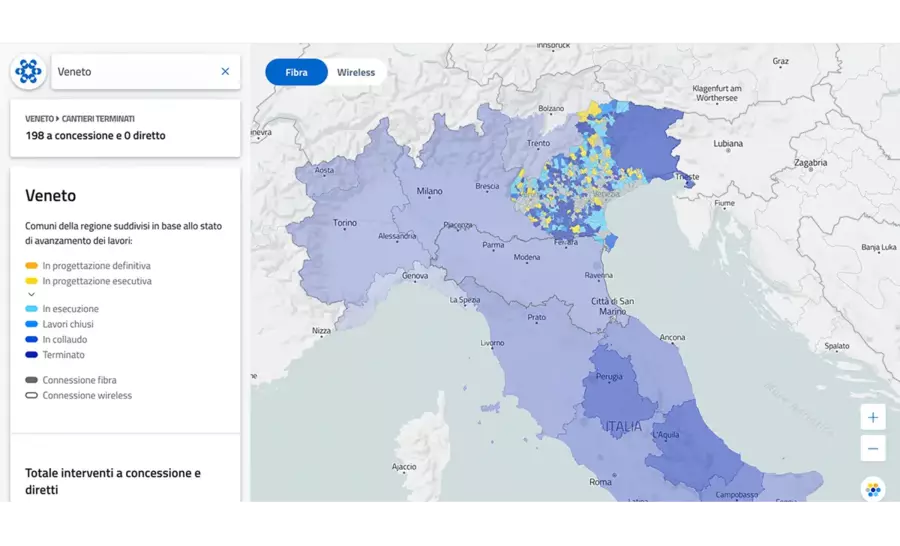Viewport: 900px width, 546px height.
Task: Click the 198 a concessione e 0 diretto text
Action: pyautogui.click(x=95, y=135)
